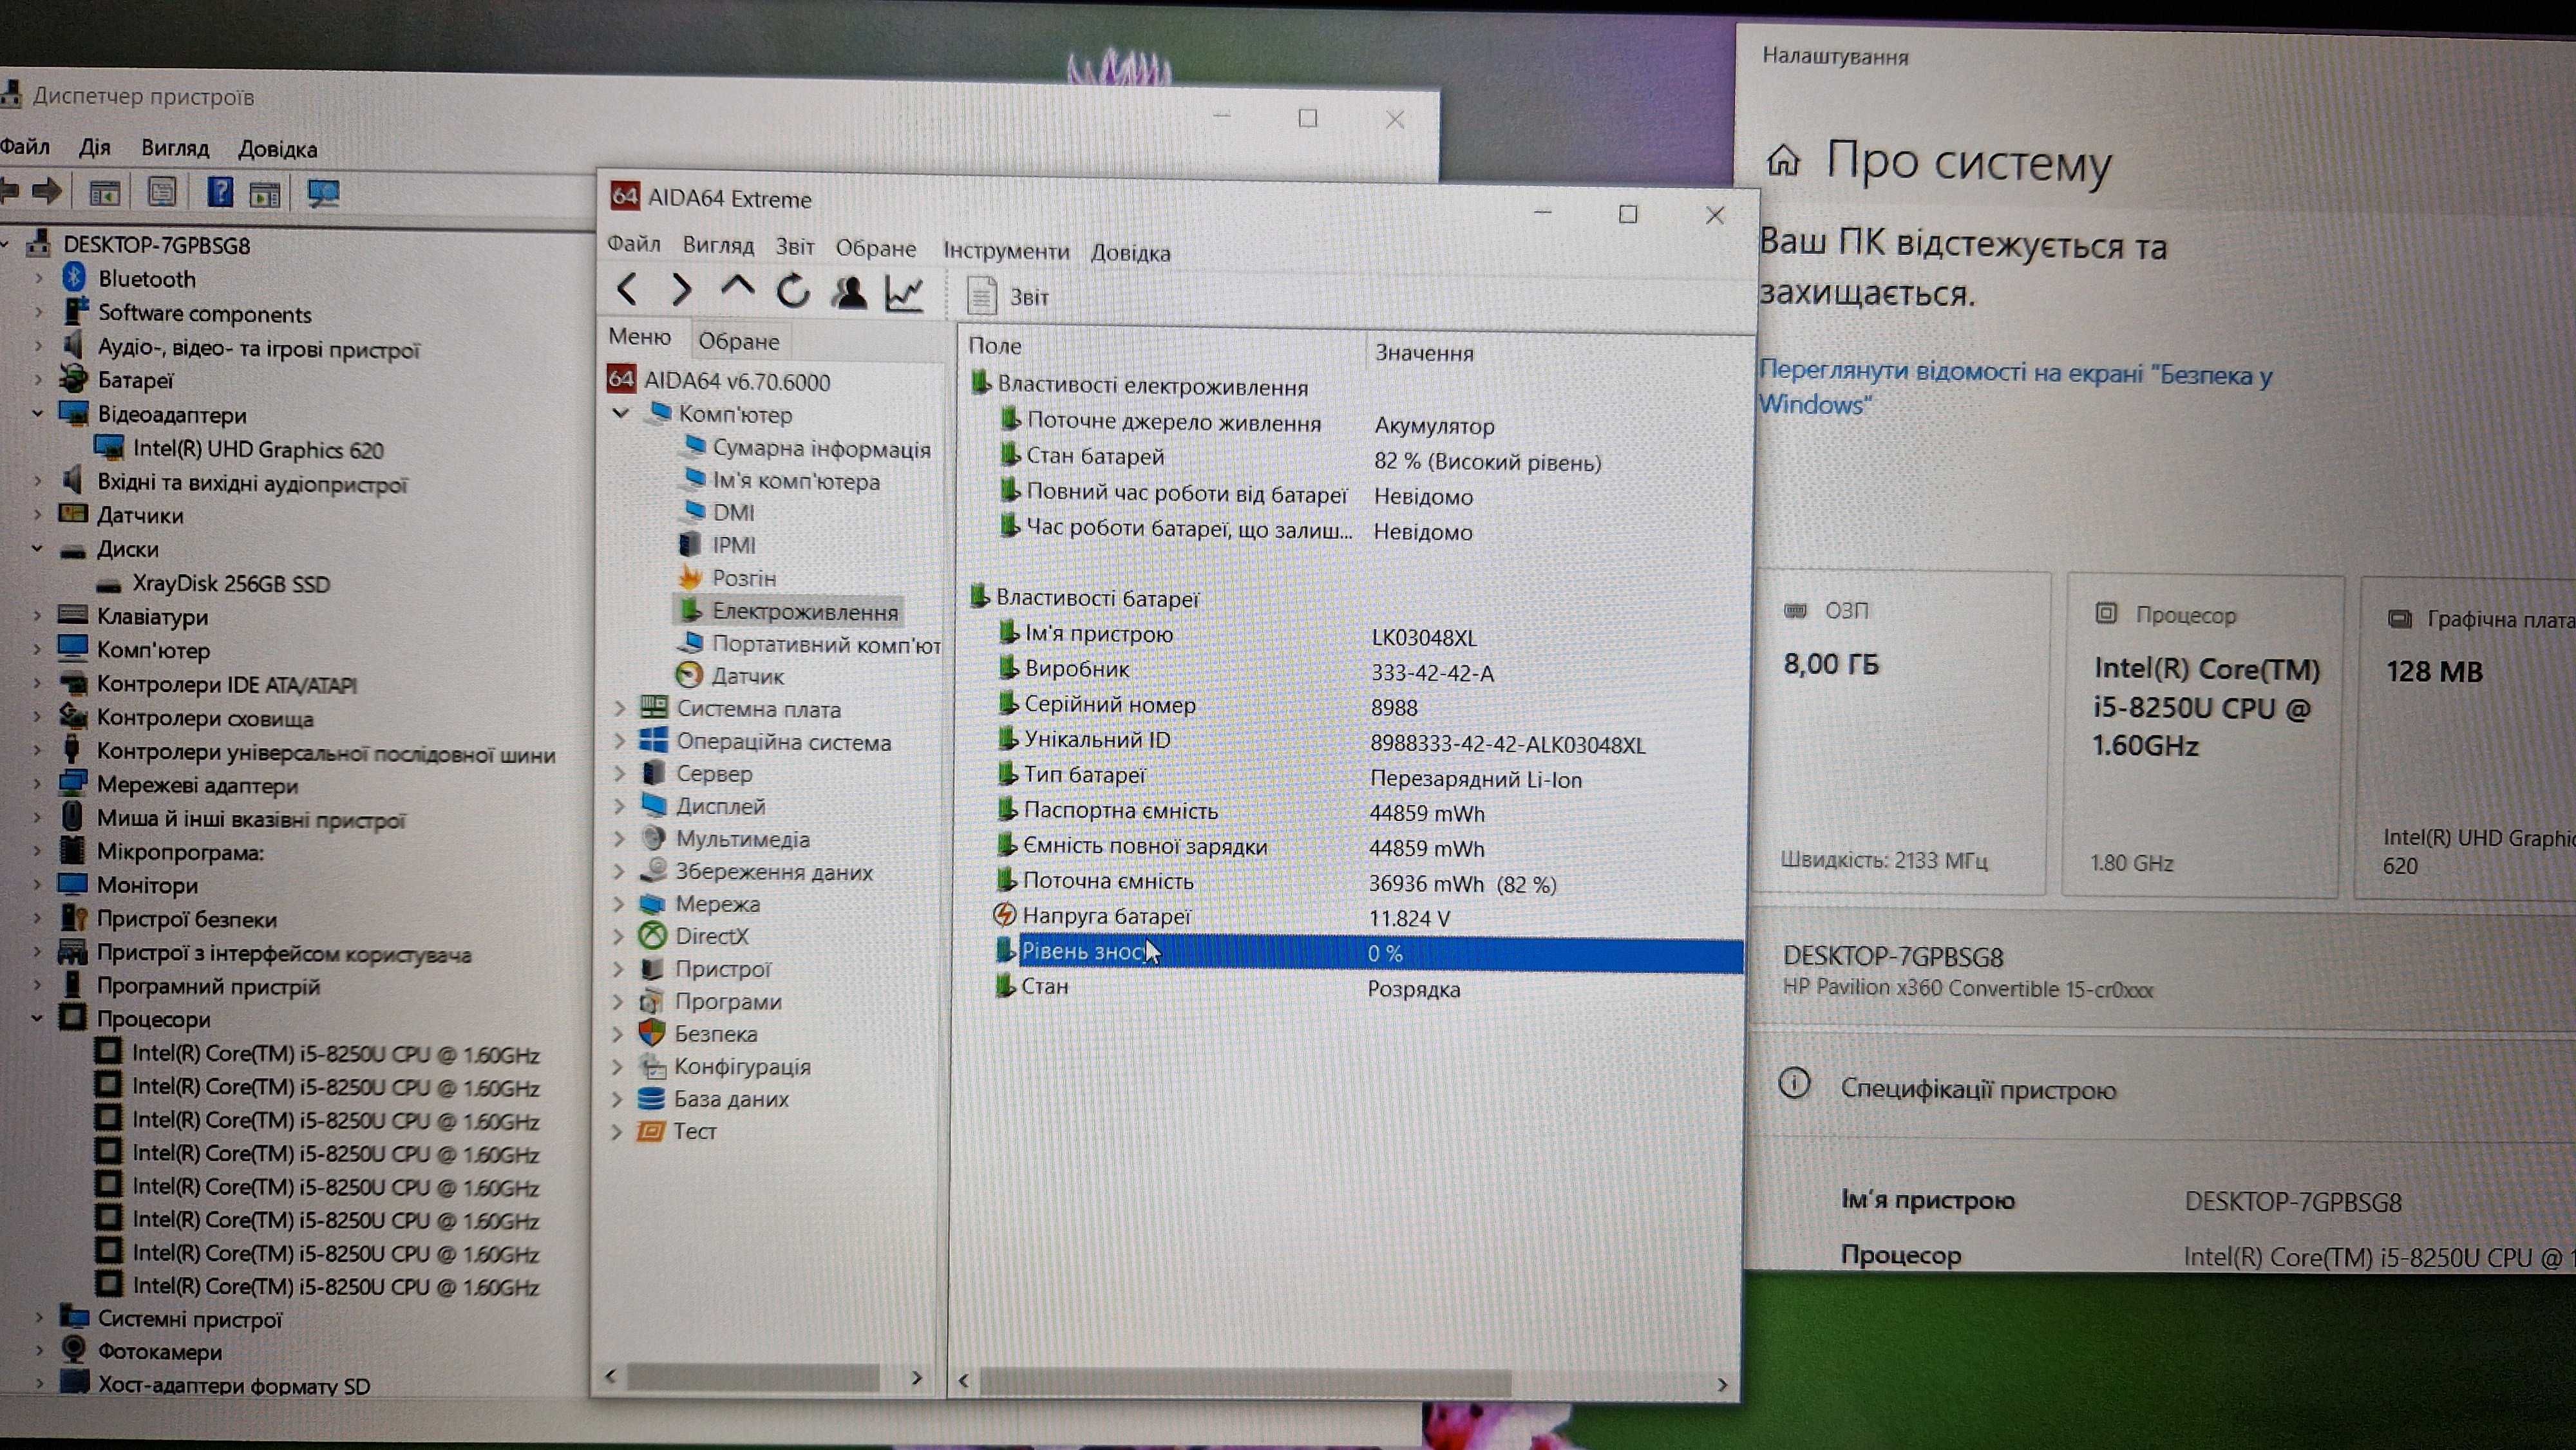Click the Звіт report button in AIDA64
This screenshot has height=1450, width=2576.
click(x=1008, y=296)
